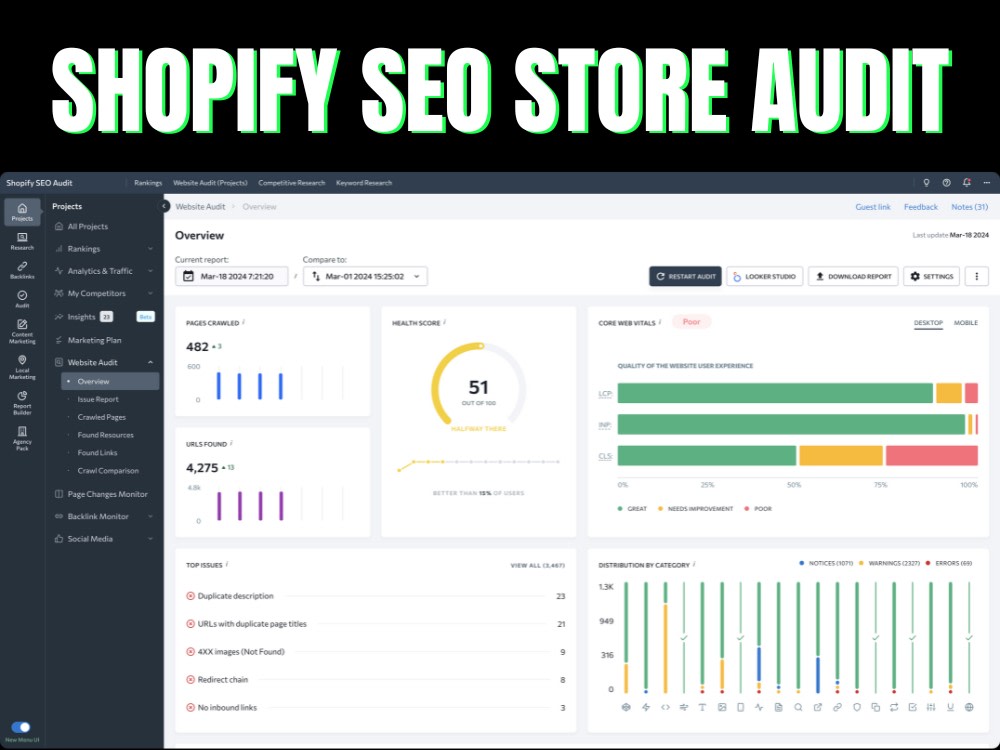The image size is (1000, 750).
Task: Click the red CLS bar segment
Action: tap(932, 455)
